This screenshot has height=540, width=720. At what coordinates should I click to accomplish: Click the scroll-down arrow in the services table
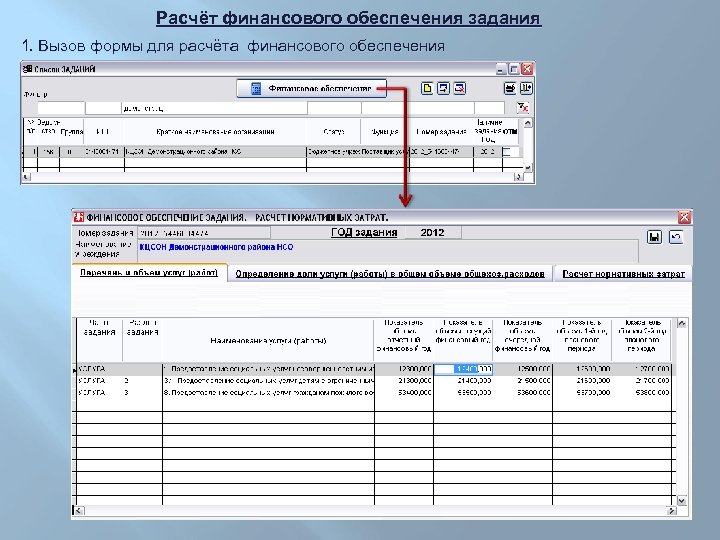click(682, 501)
